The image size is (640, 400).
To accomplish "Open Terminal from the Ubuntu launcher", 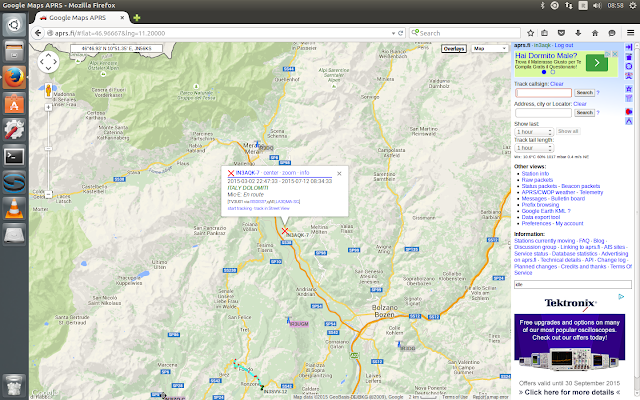I will (14, 156).
